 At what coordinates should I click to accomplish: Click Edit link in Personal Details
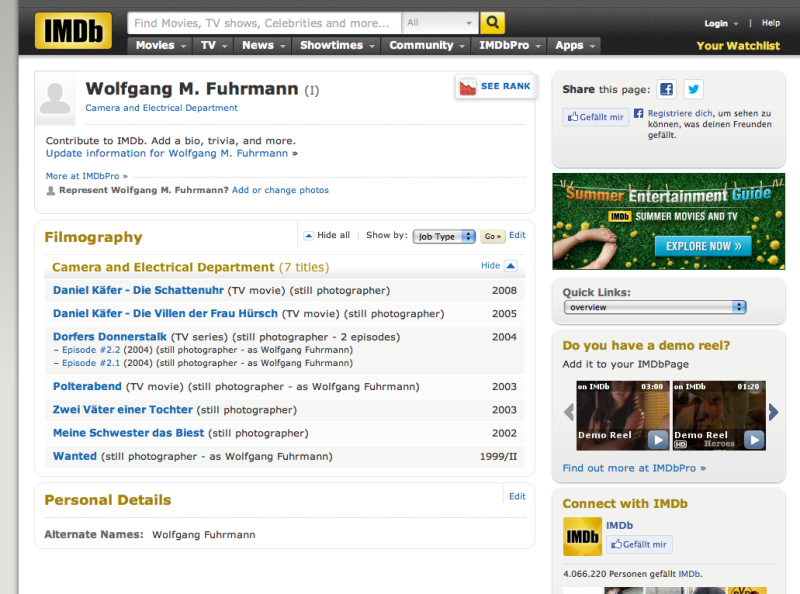coord(517,497)
